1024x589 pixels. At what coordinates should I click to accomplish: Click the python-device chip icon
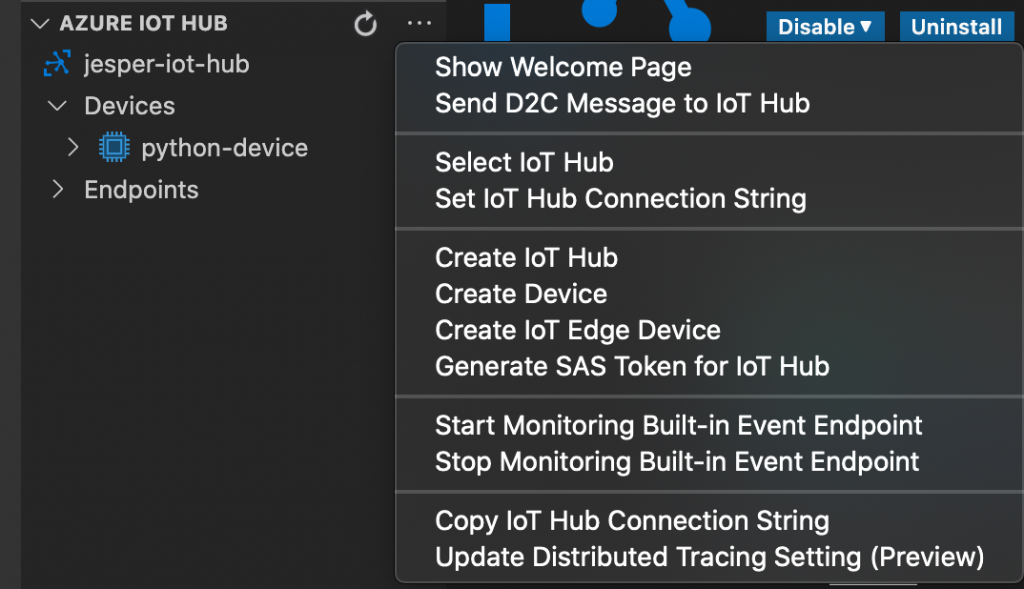(x=114, y=148)
